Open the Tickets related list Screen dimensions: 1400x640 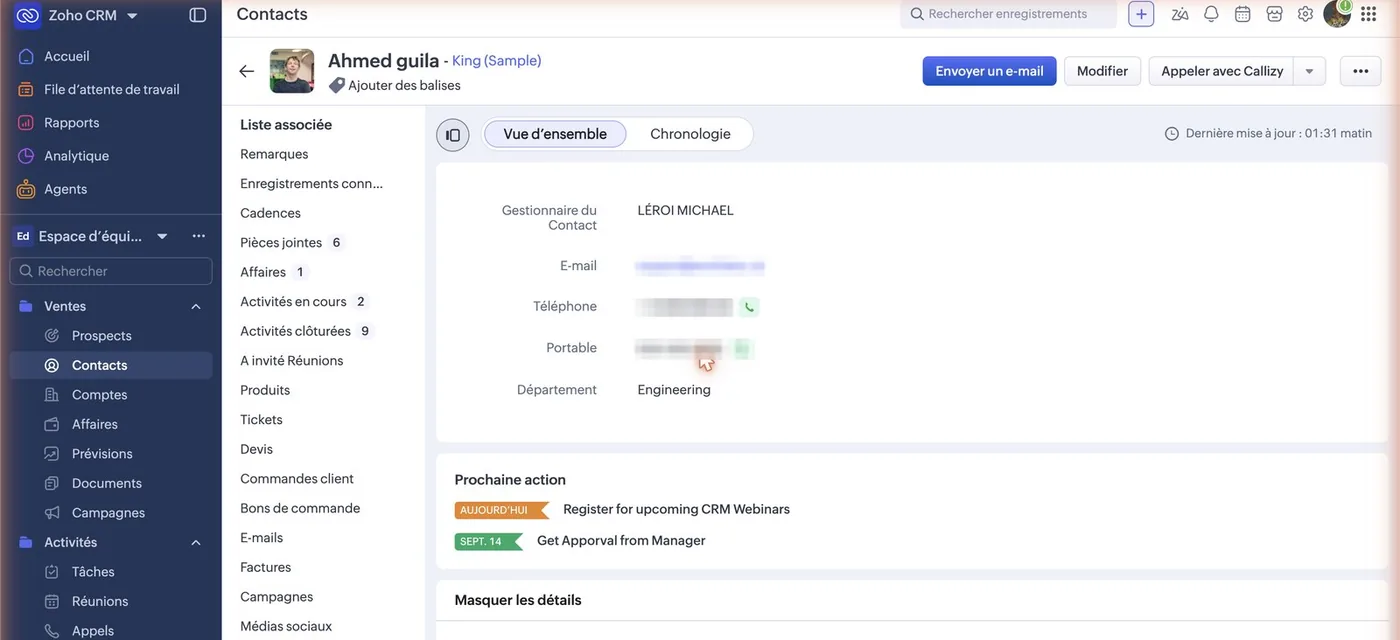(x=261, y=419)
